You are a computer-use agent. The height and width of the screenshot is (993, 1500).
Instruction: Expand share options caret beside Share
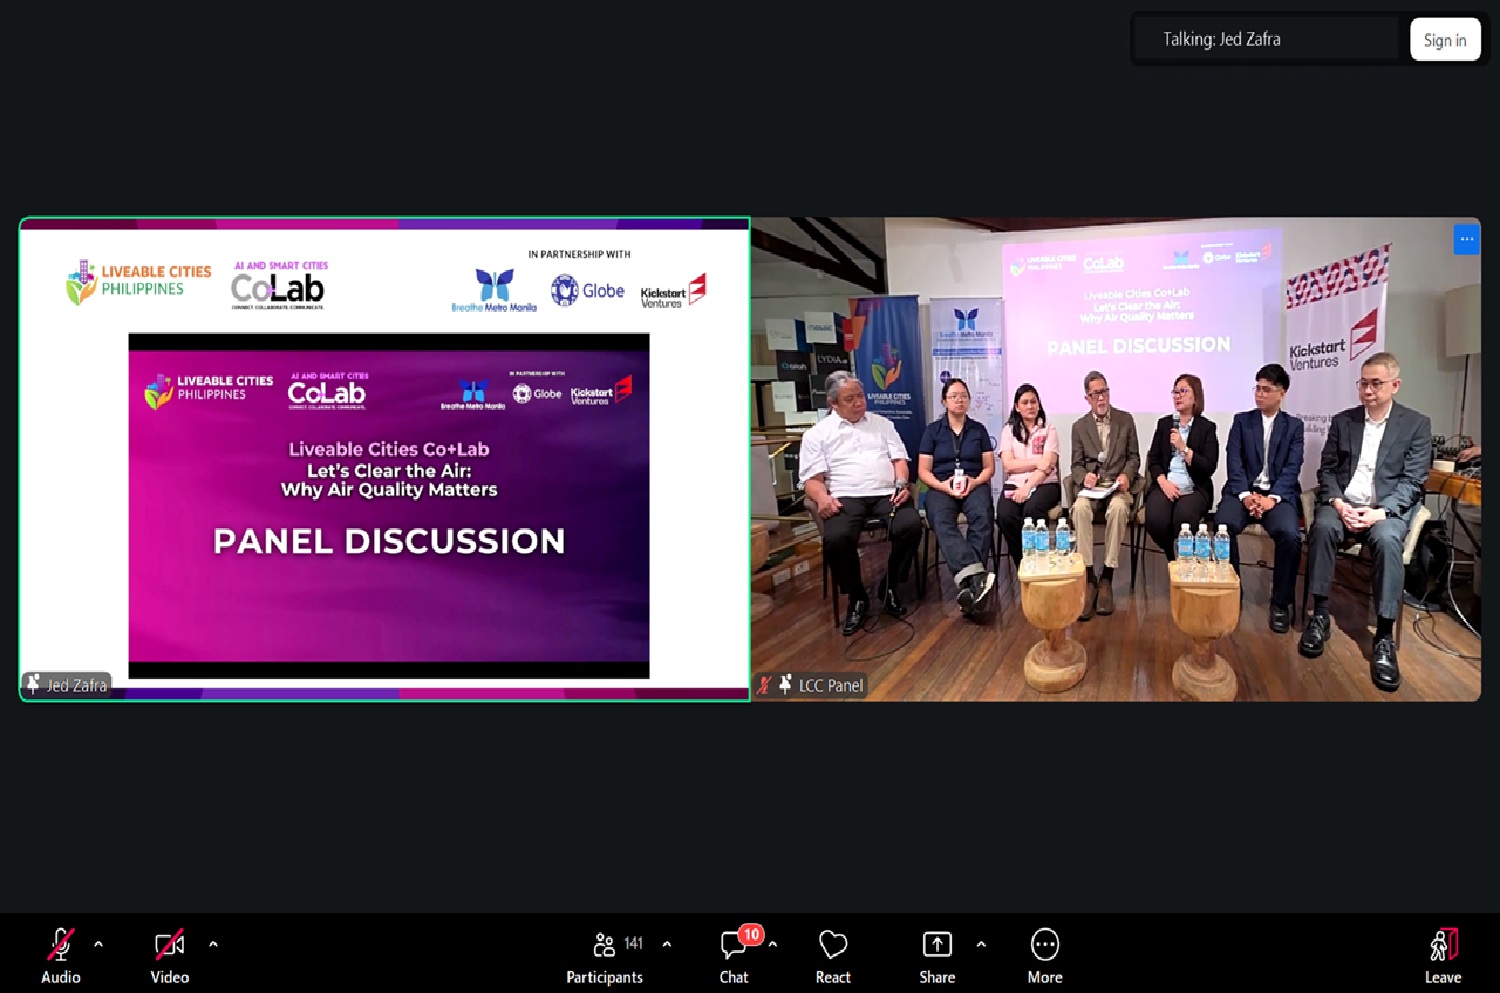(981, 944)
